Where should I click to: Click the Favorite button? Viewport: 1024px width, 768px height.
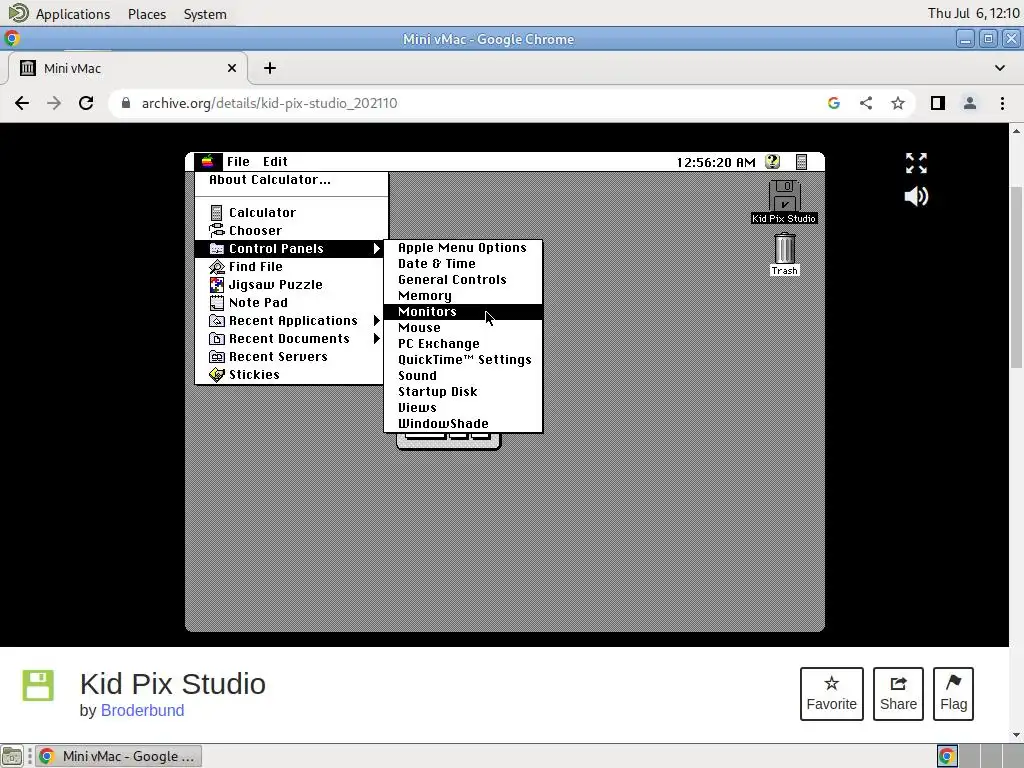coord(831,694)
